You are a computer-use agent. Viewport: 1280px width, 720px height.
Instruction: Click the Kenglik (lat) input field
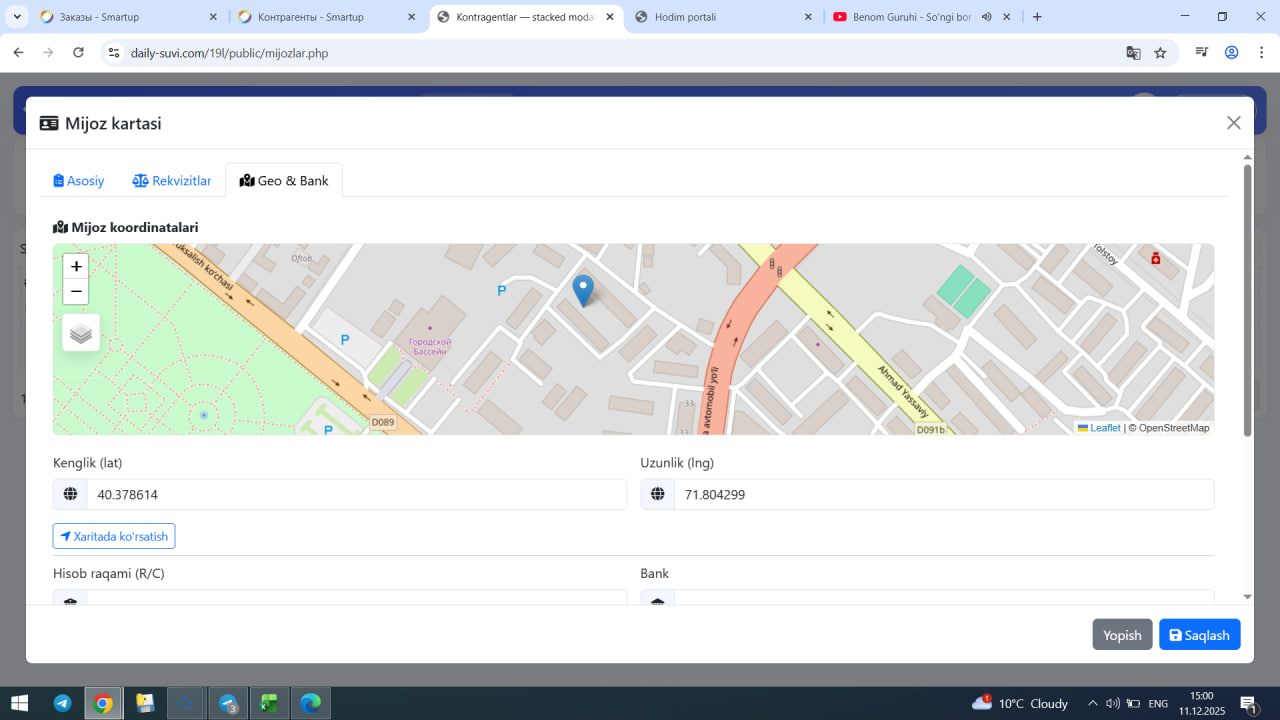pos(355,494)
